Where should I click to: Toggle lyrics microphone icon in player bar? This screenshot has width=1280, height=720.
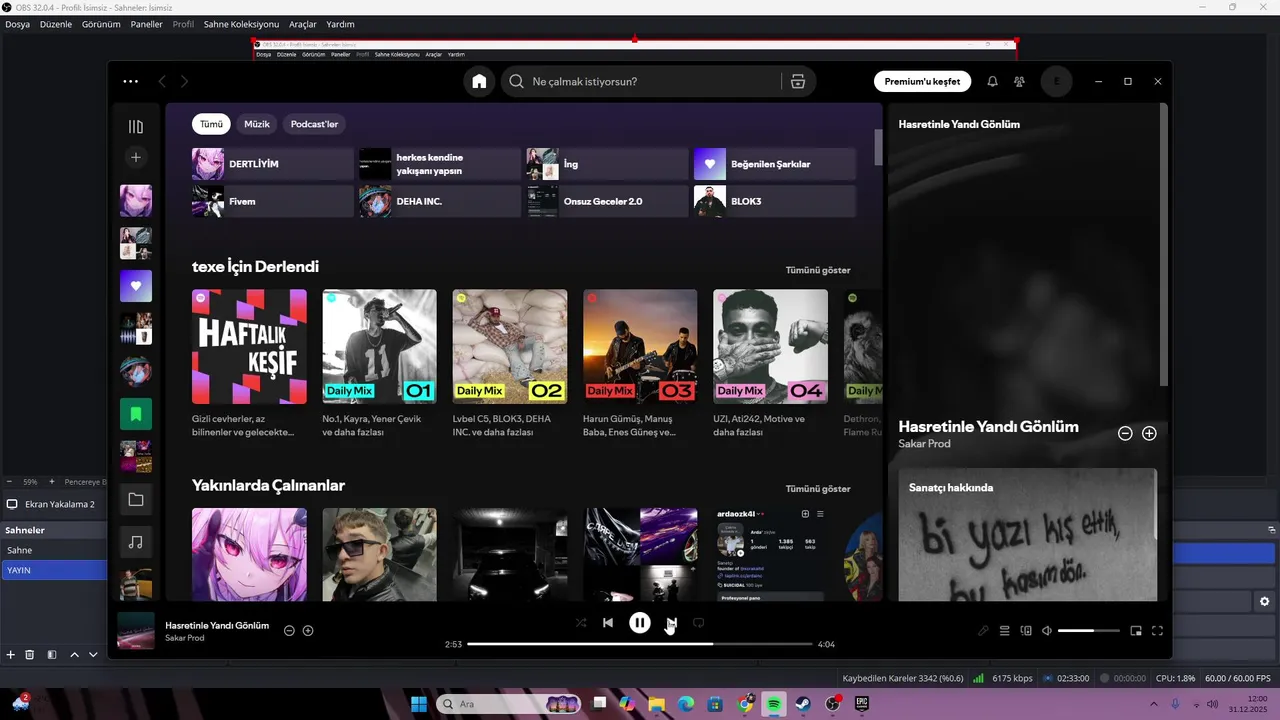[x=983, y=631]
